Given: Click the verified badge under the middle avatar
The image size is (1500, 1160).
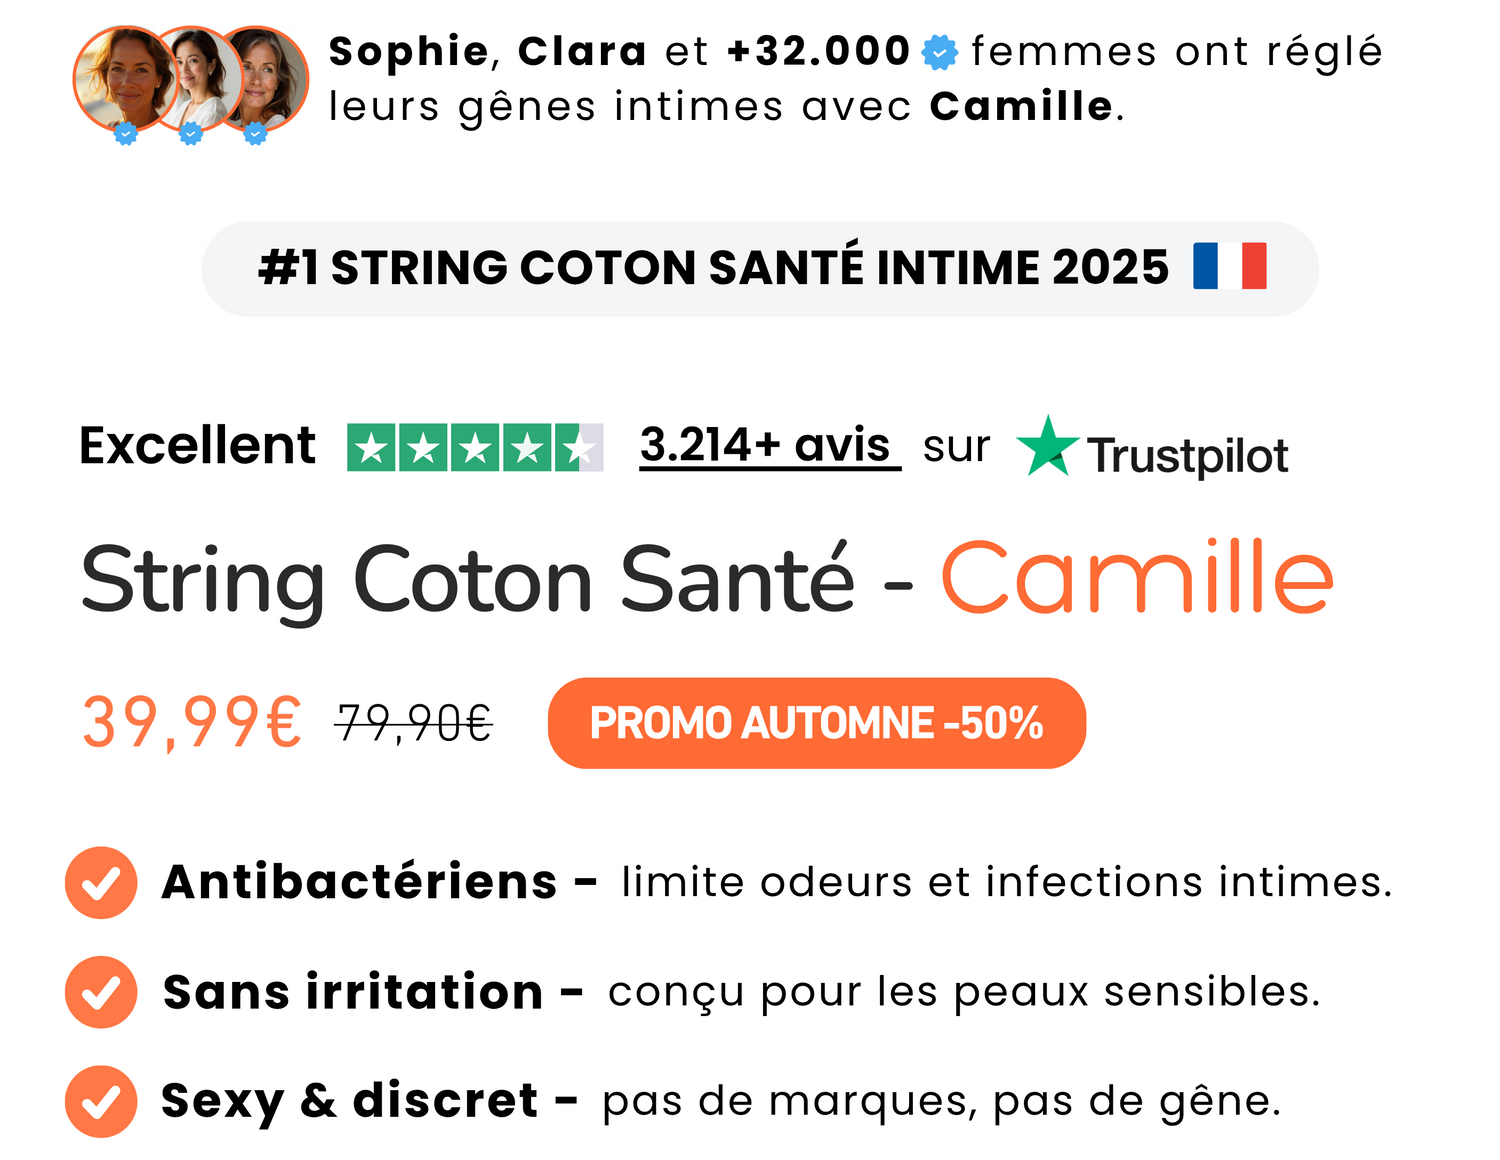Looking at the screenshot, I should (x=191, y=133).
